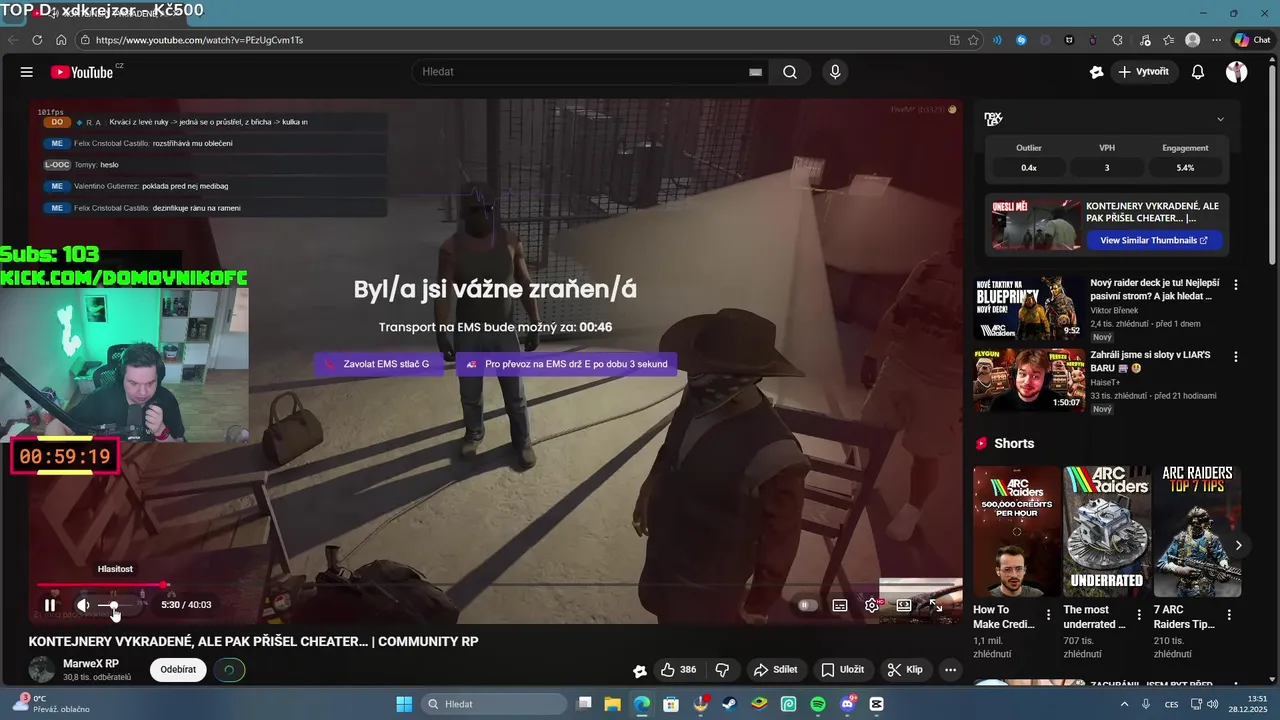Open the LIAR'S BARU video thumbnail
1280x720 pixels.
click(x=1029, y=380)
